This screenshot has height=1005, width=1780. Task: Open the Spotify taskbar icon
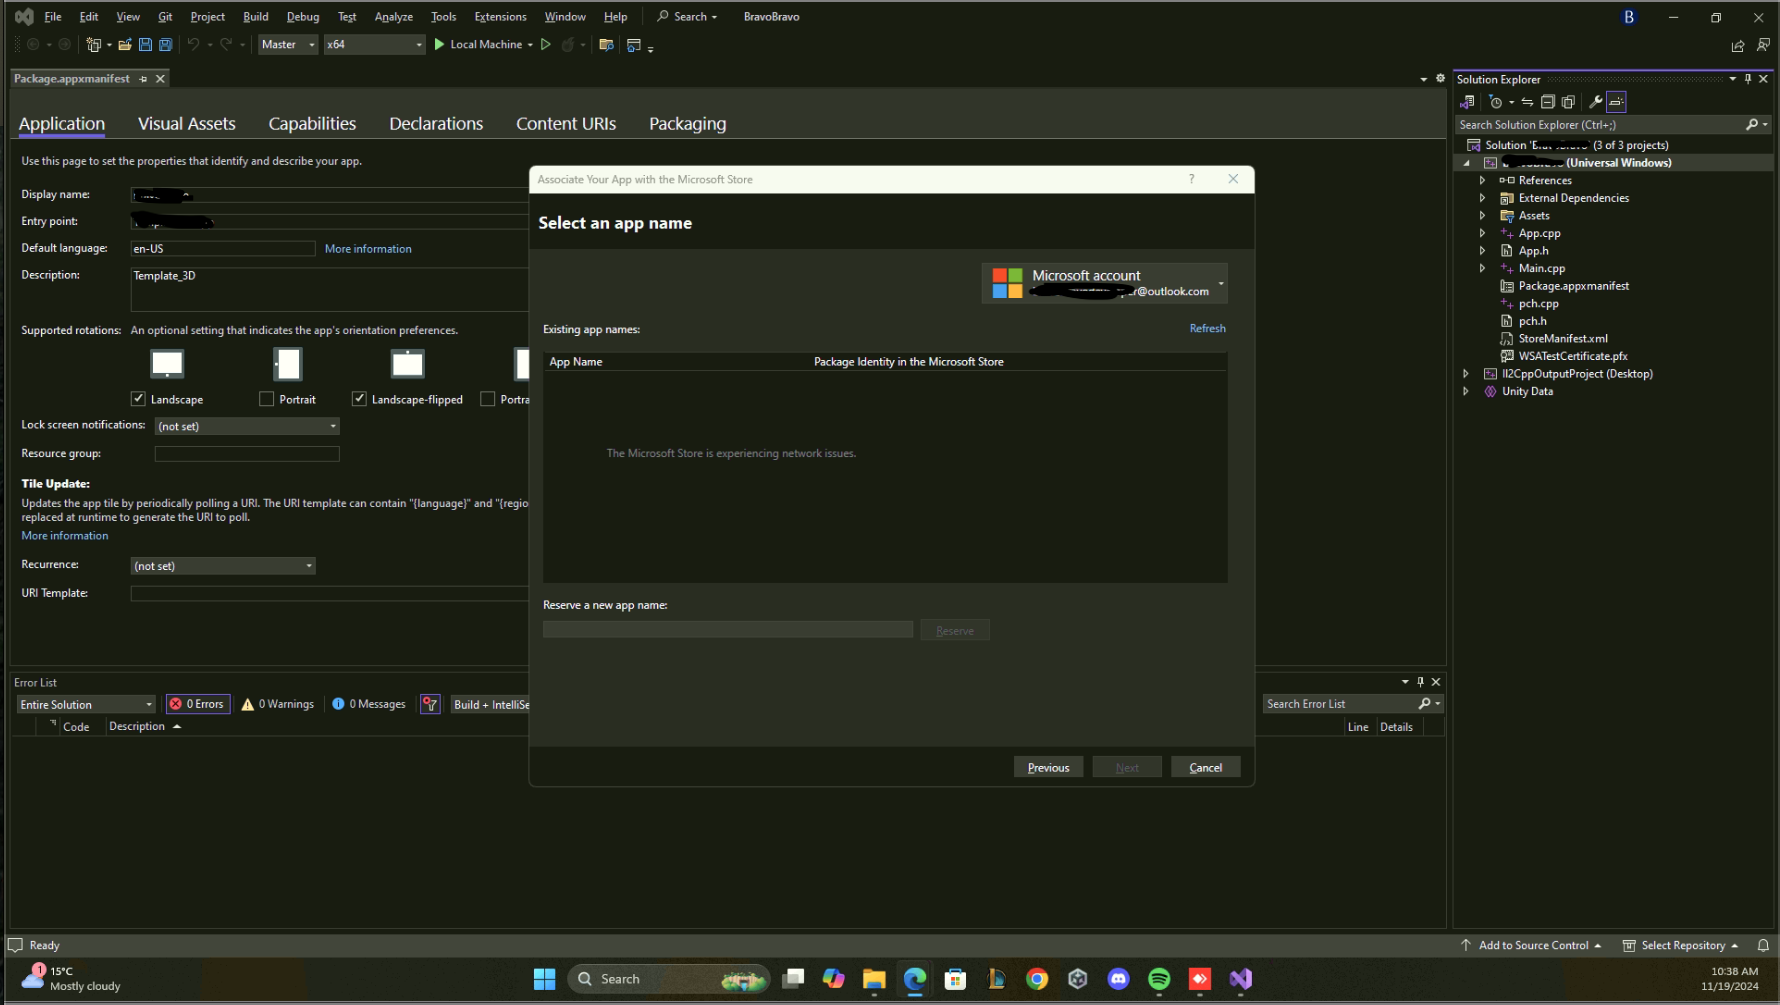click(1159, 979)
